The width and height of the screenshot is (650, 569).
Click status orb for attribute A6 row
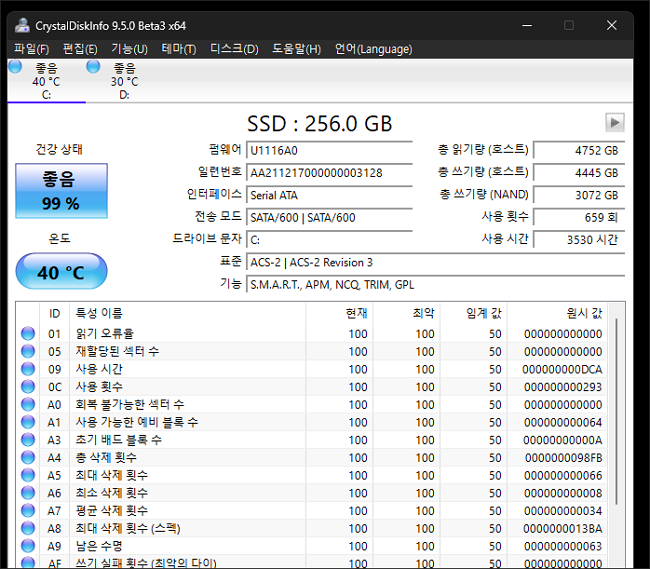pos(28,493)
